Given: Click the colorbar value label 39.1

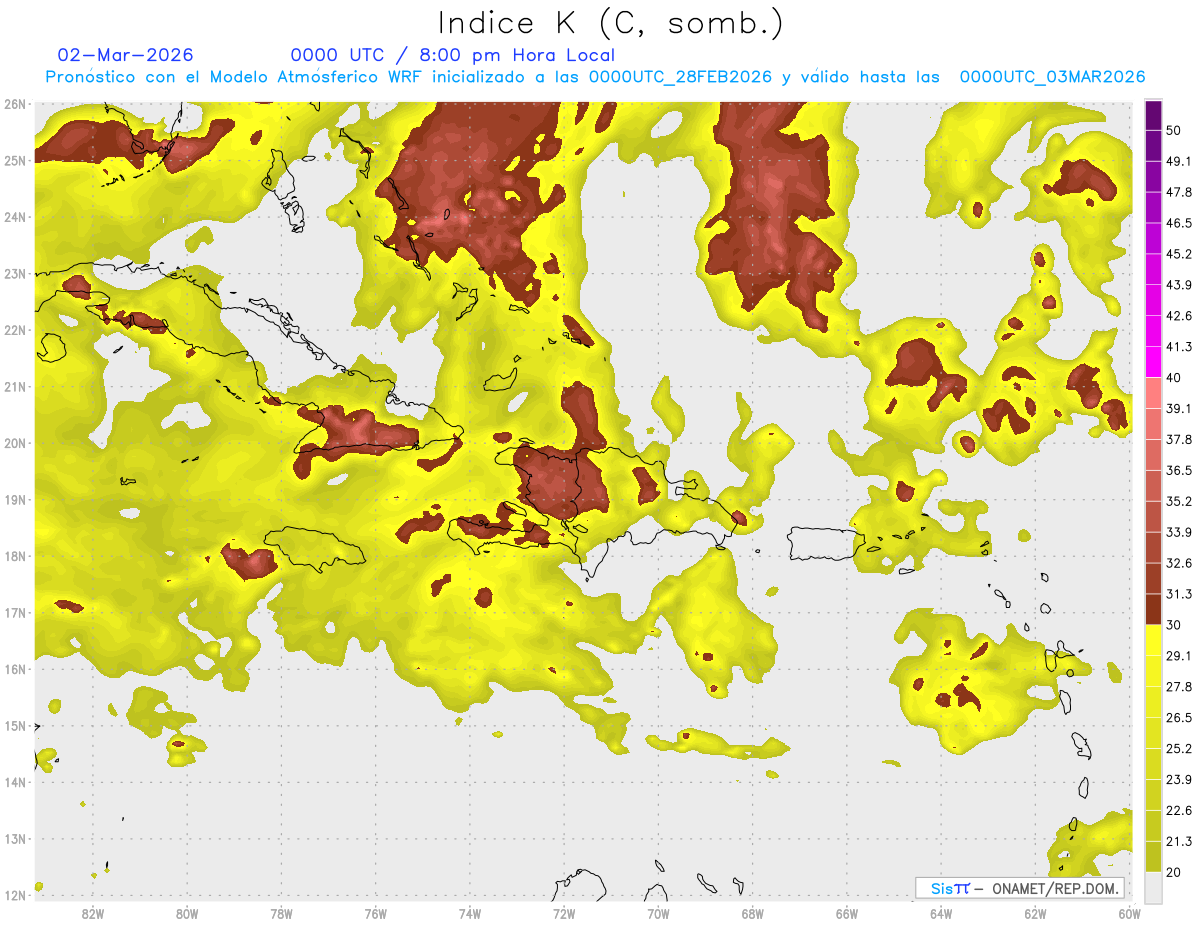Looking at the screenshot, I should [1179, 409].
